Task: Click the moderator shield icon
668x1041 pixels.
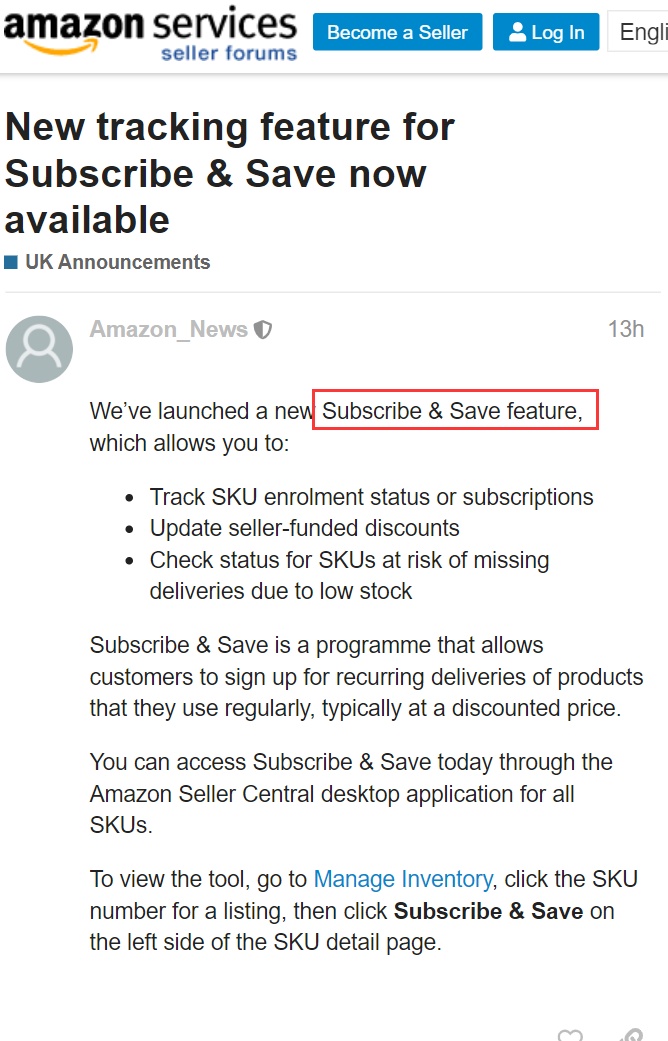Action: coord(263,329)
